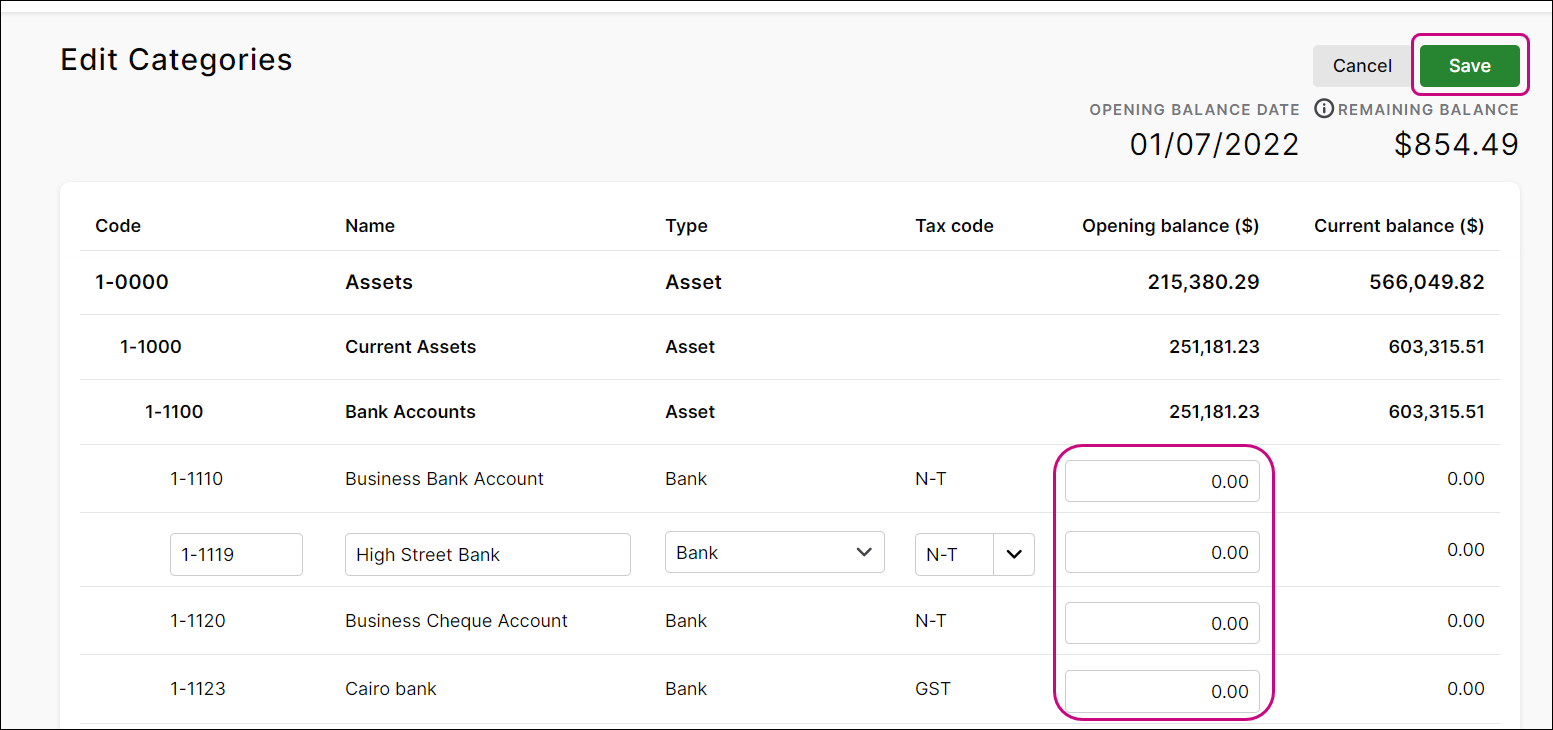Screen dimensions: 1553x730
Task: Click the opening balance field for Cairo bank
Action: [1161, 691]
